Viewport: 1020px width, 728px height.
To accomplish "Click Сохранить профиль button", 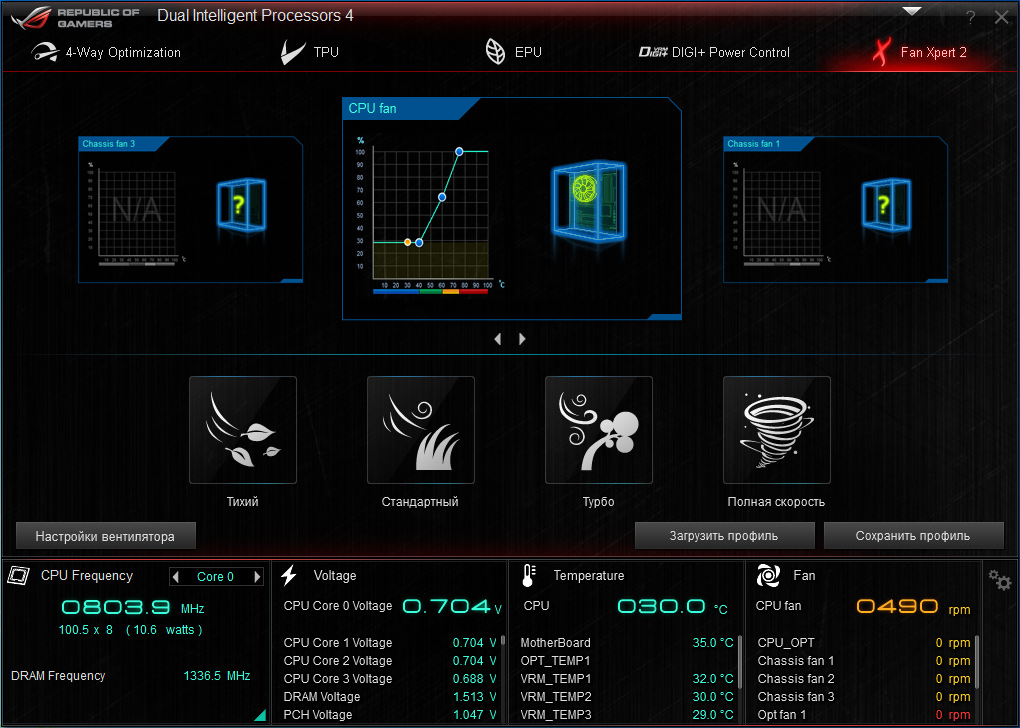I will 913,535.
